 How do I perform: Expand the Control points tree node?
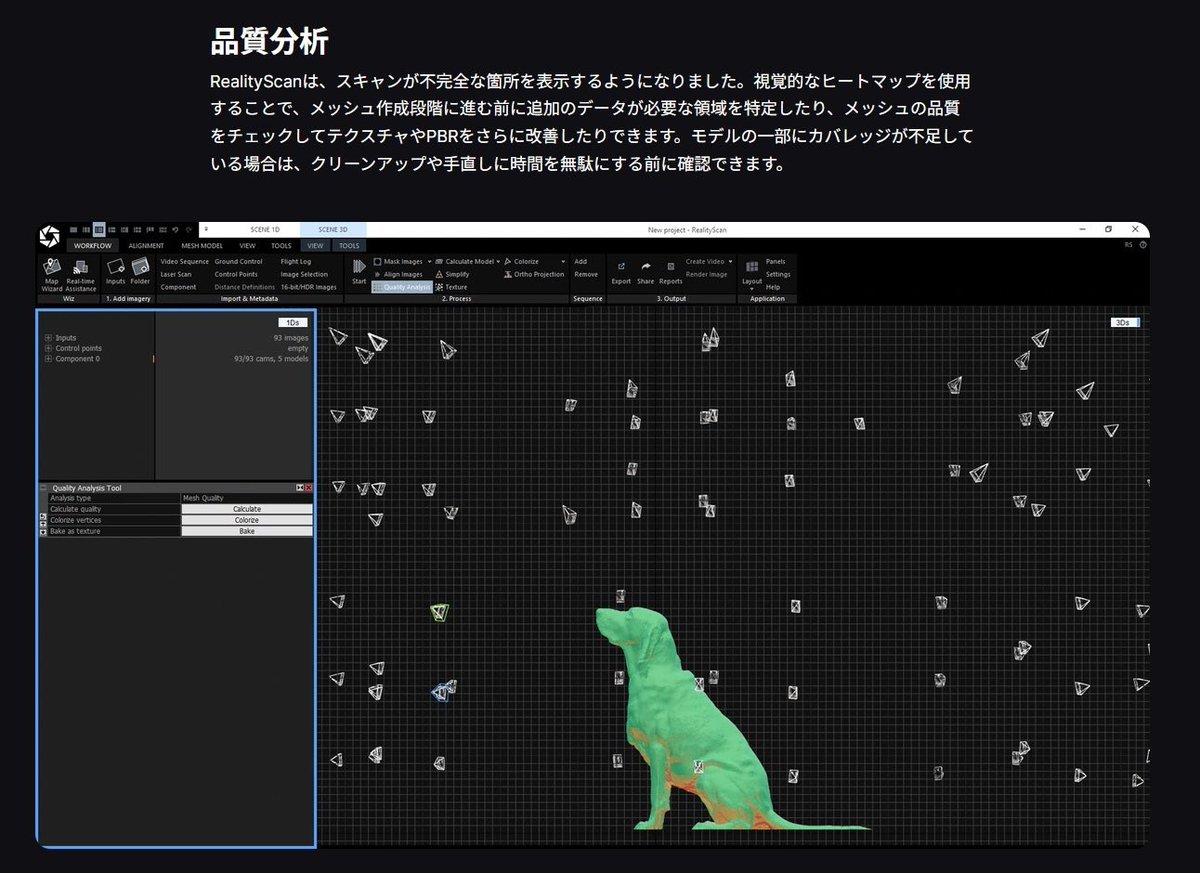pos(48,348)
